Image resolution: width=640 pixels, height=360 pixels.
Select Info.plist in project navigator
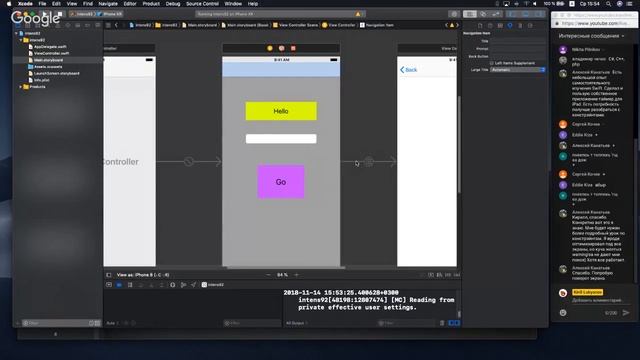tap(42, 80)
